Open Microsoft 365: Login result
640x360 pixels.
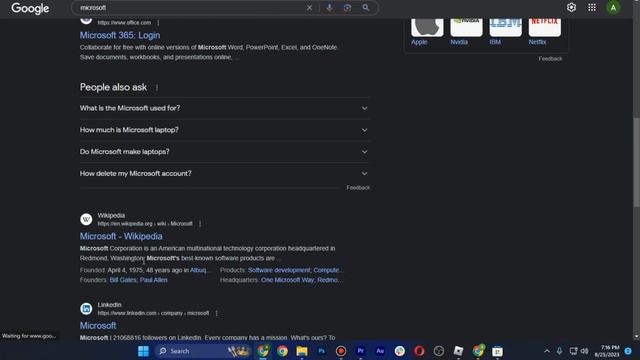click(x=120, y=35)
